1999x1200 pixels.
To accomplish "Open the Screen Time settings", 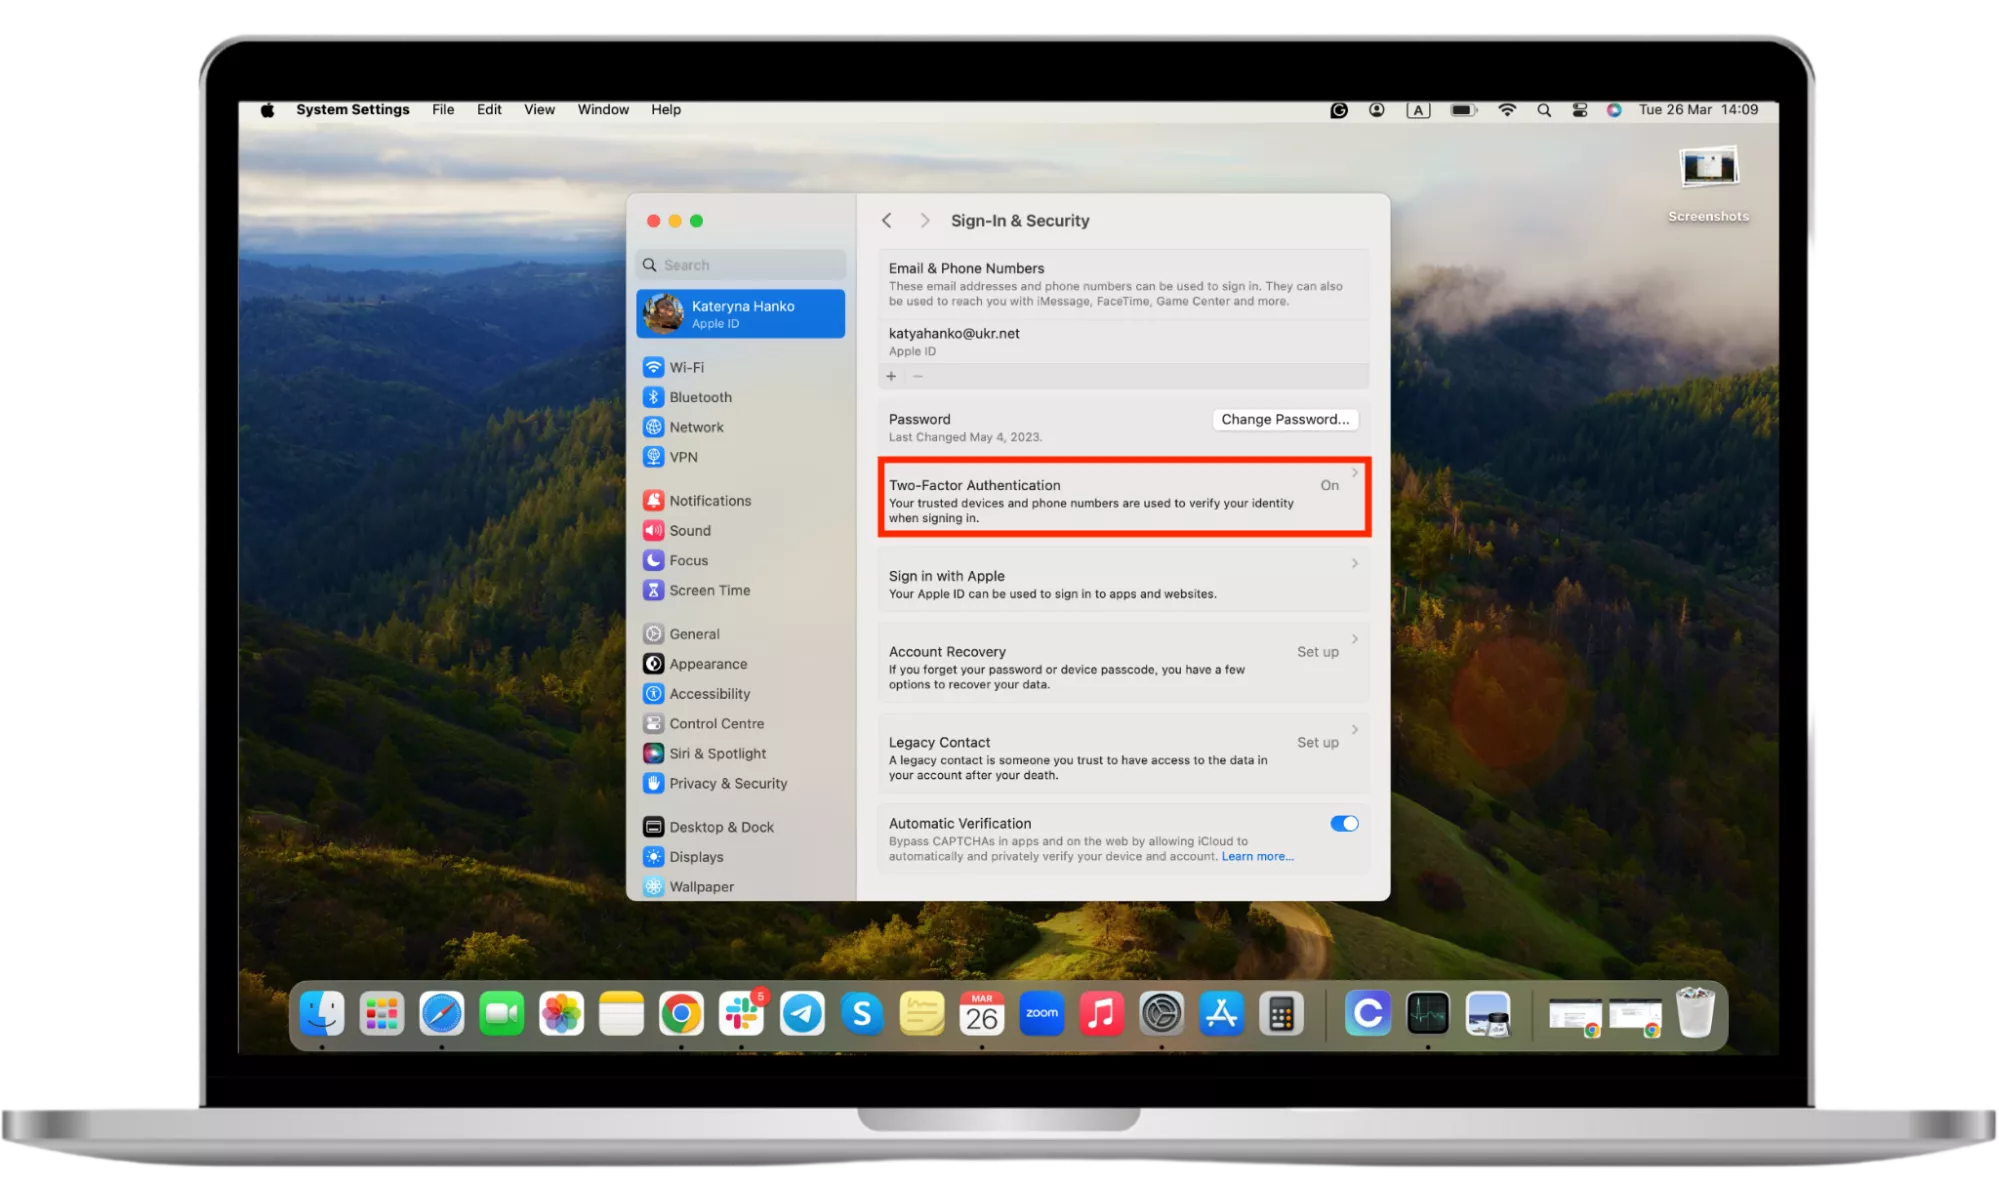I will pyautogui.click(x=708, y=590).
